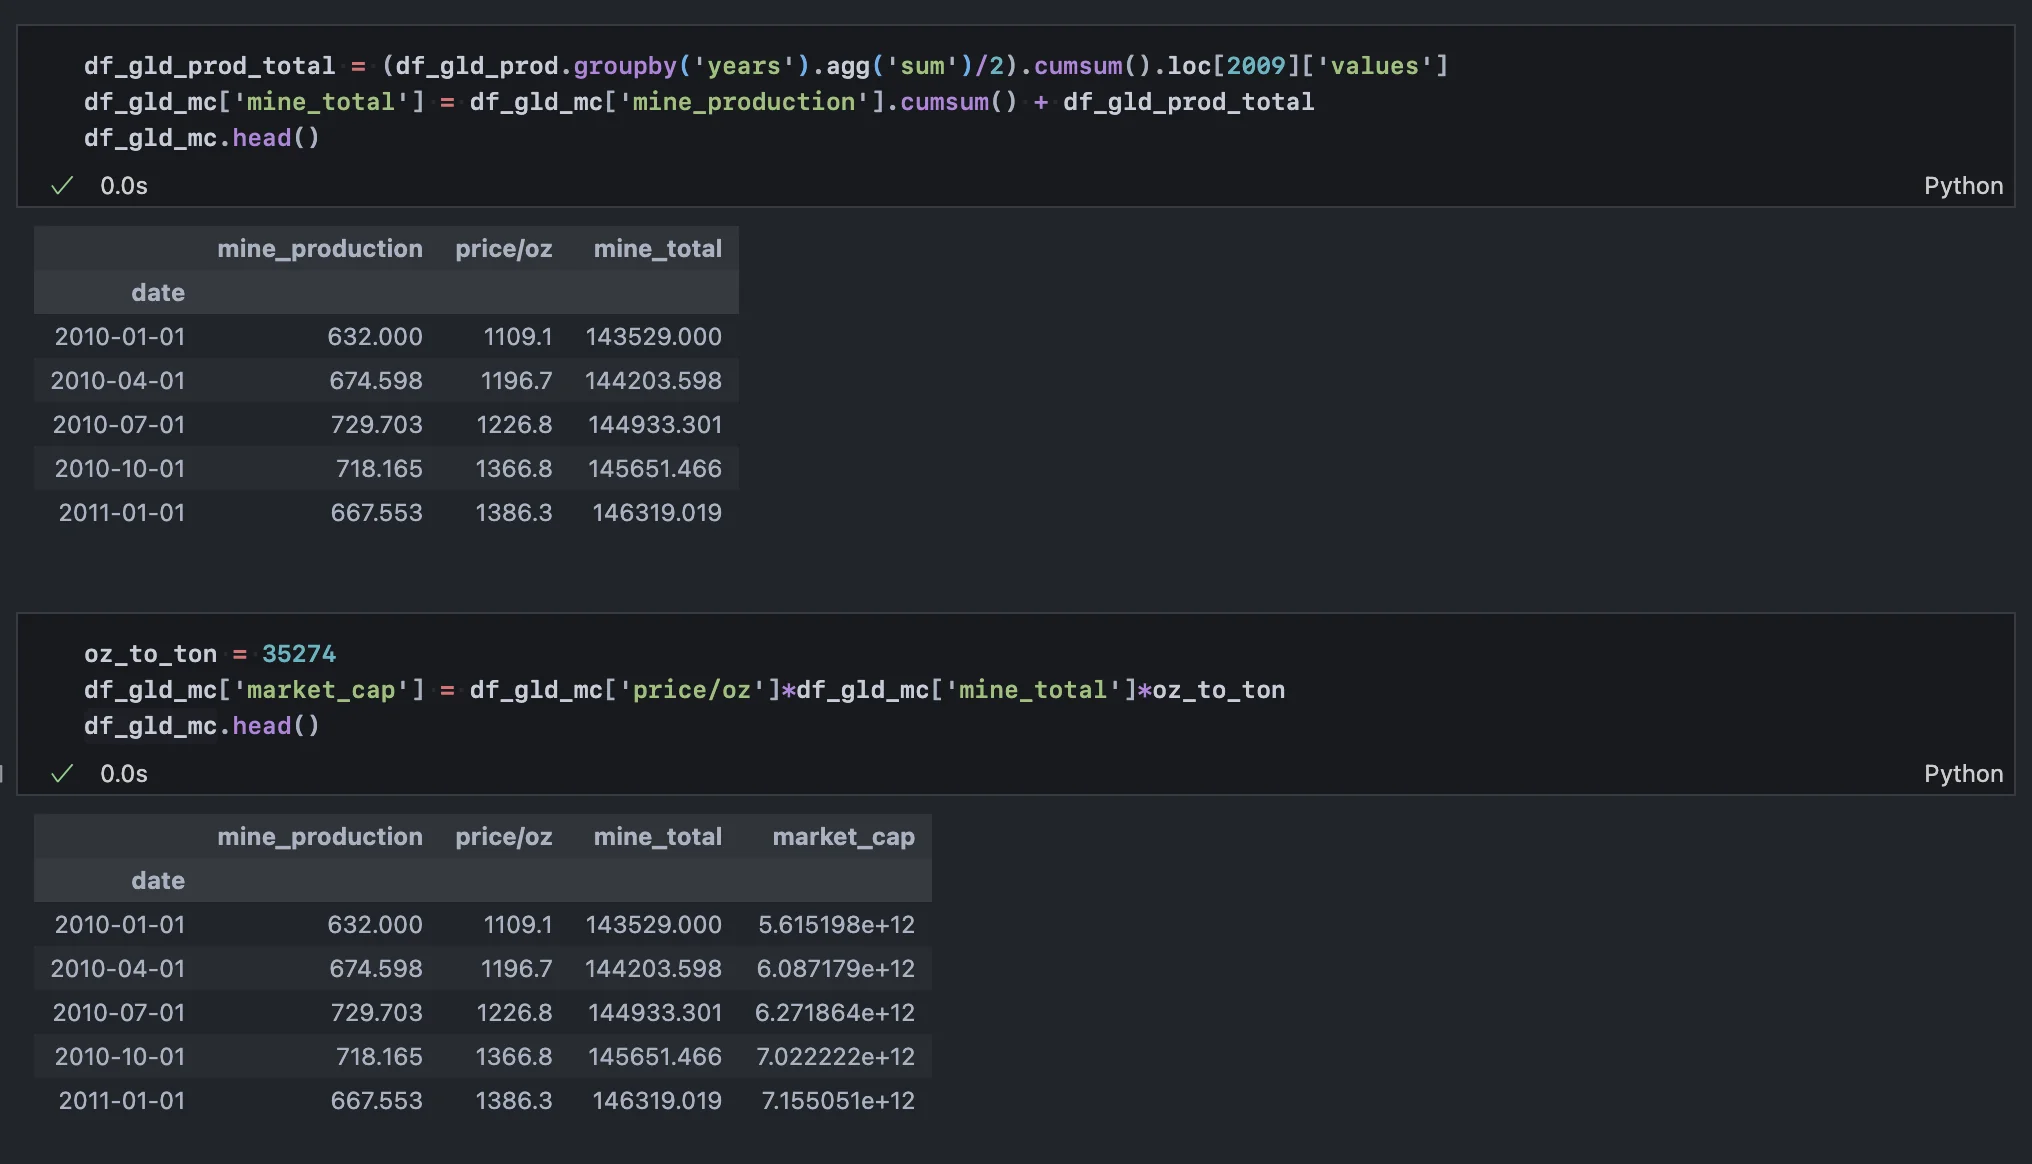Click the mine_production header in first table
The height and width of the screenshot is (1164, 2032).
tap(319, 249)
